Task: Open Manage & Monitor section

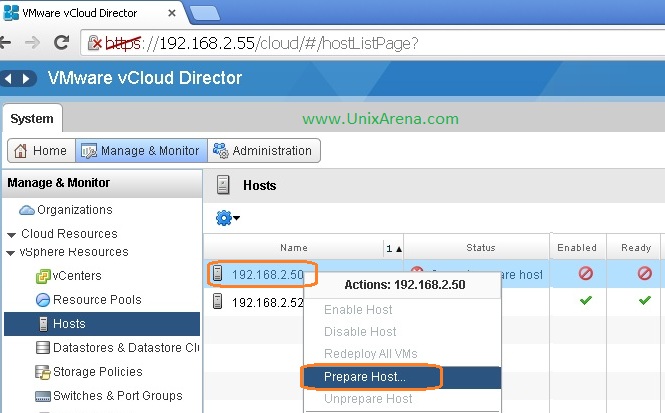Action: click(141, 151)
